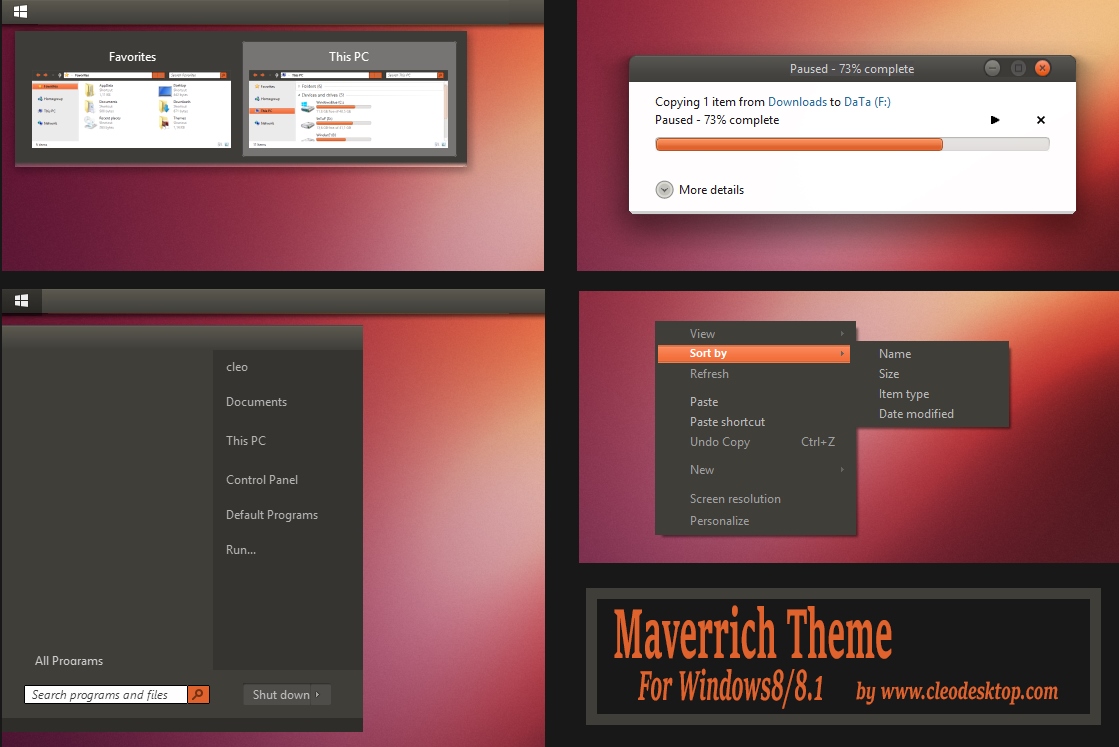This screenshot has height=747, width=1119.
Task: Open Screen resolution from context menu
Action: click(754, 499)
